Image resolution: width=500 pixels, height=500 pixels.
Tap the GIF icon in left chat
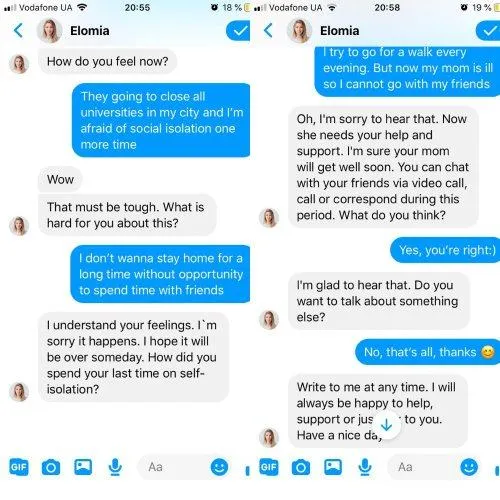click(x=19, y=467)
